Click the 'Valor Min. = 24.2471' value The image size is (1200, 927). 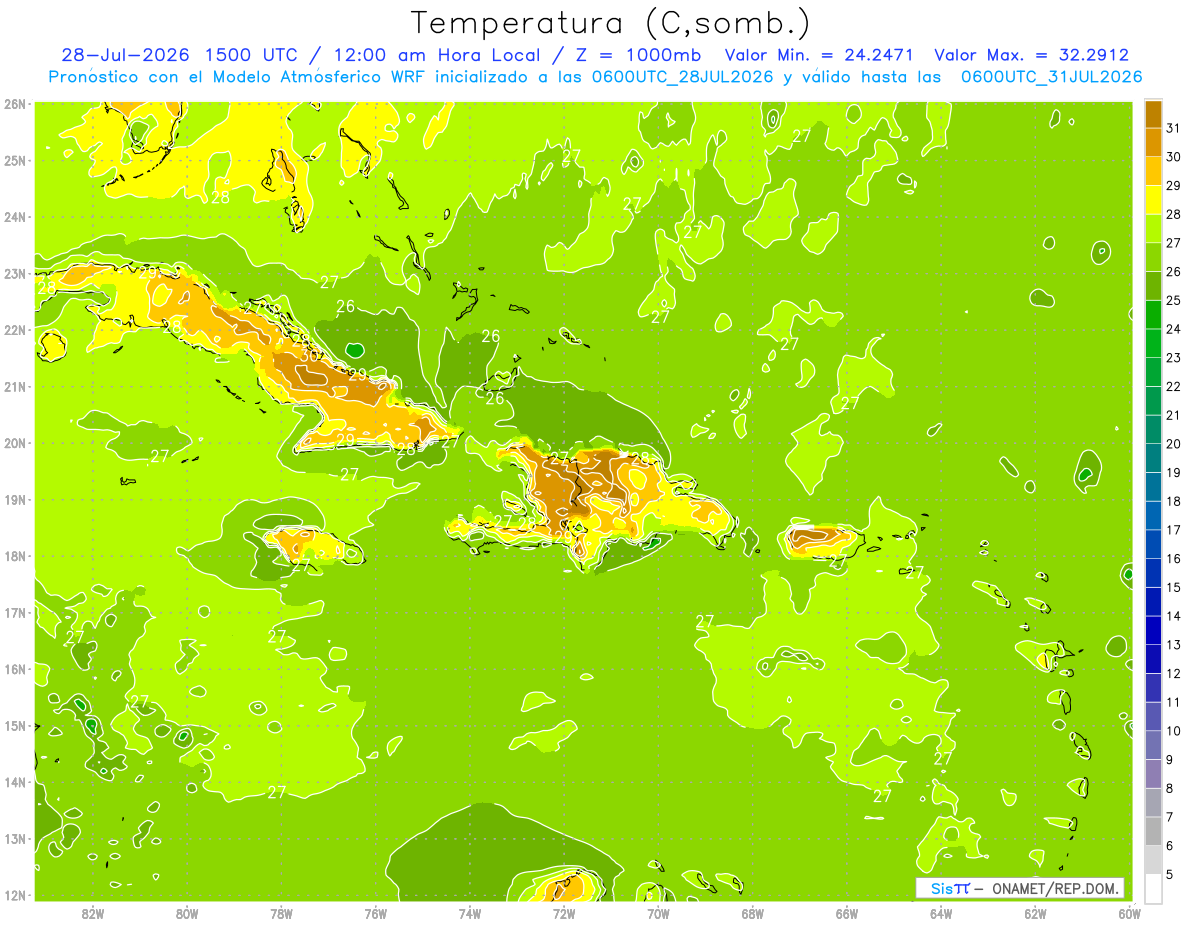coord(819,55)
